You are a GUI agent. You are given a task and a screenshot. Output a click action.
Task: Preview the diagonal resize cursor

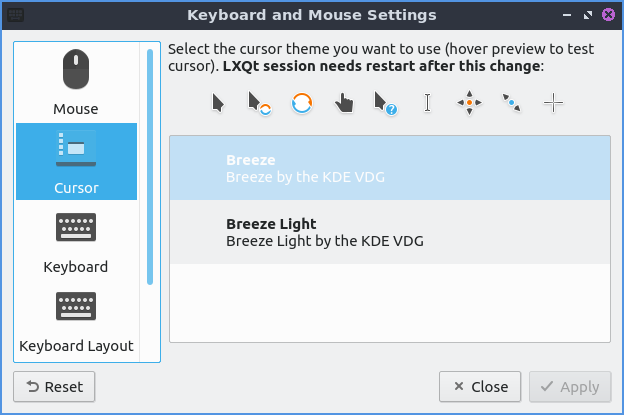(x=511, y=103)
